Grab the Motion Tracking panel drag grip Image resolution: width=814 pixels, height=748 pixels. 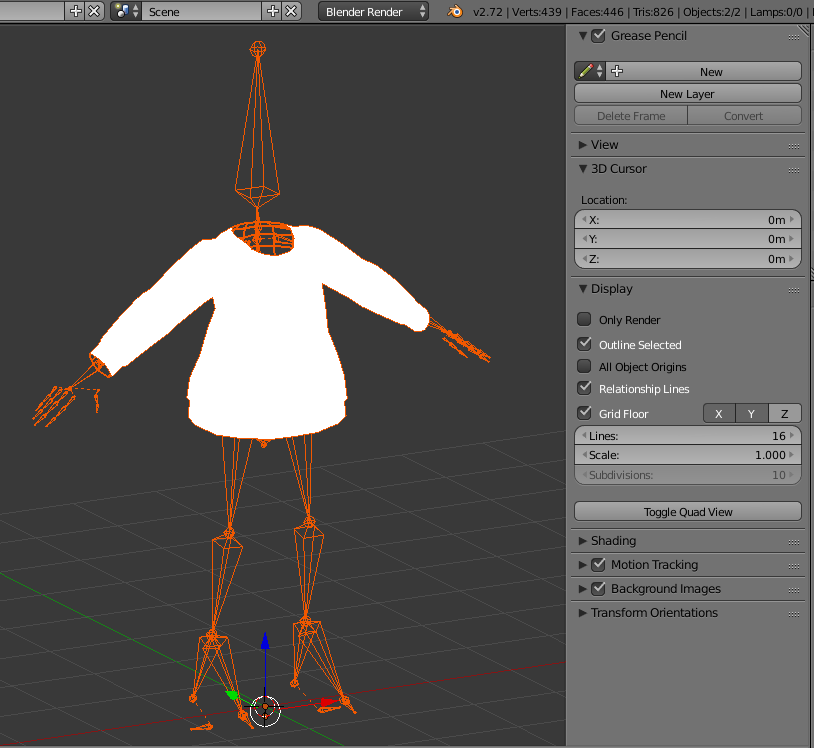tap(794, 566)
